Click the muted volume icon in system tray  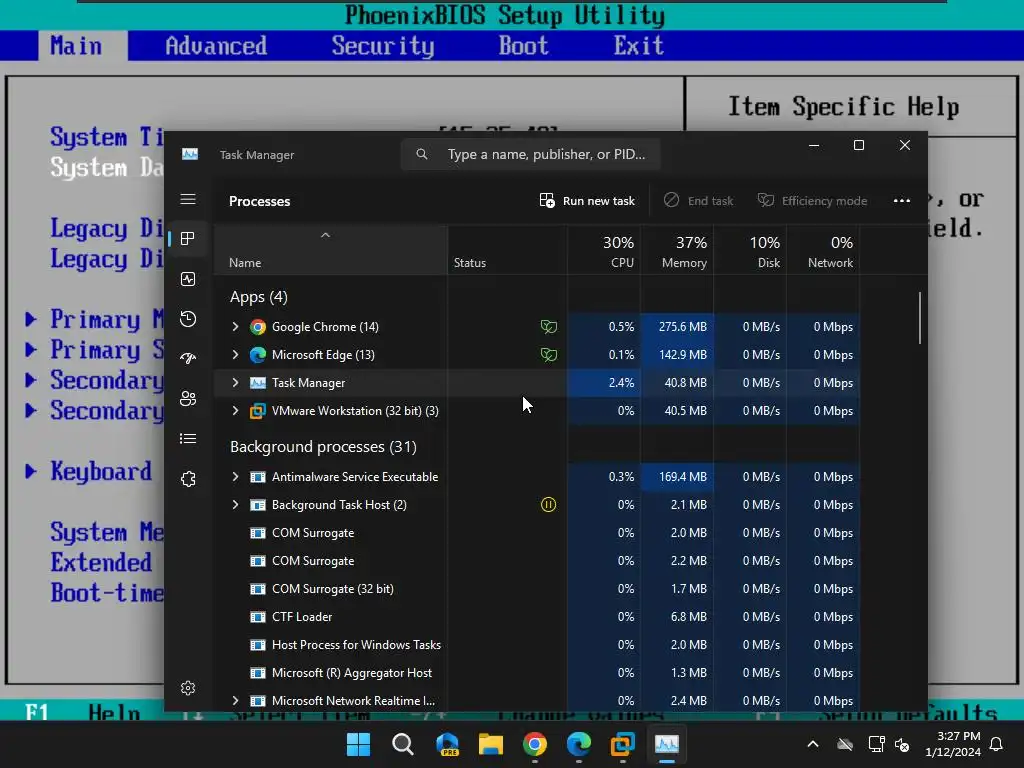pos(903,744)
